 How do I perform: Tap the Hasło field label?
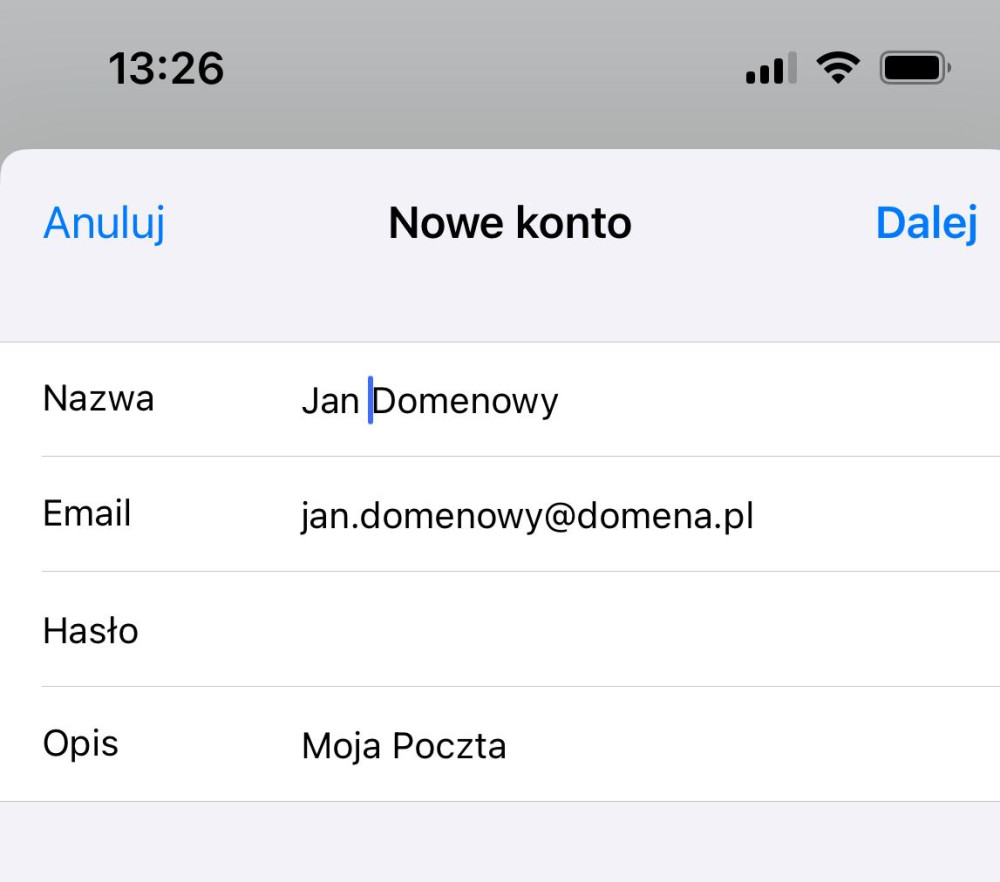tap(90, 630)
